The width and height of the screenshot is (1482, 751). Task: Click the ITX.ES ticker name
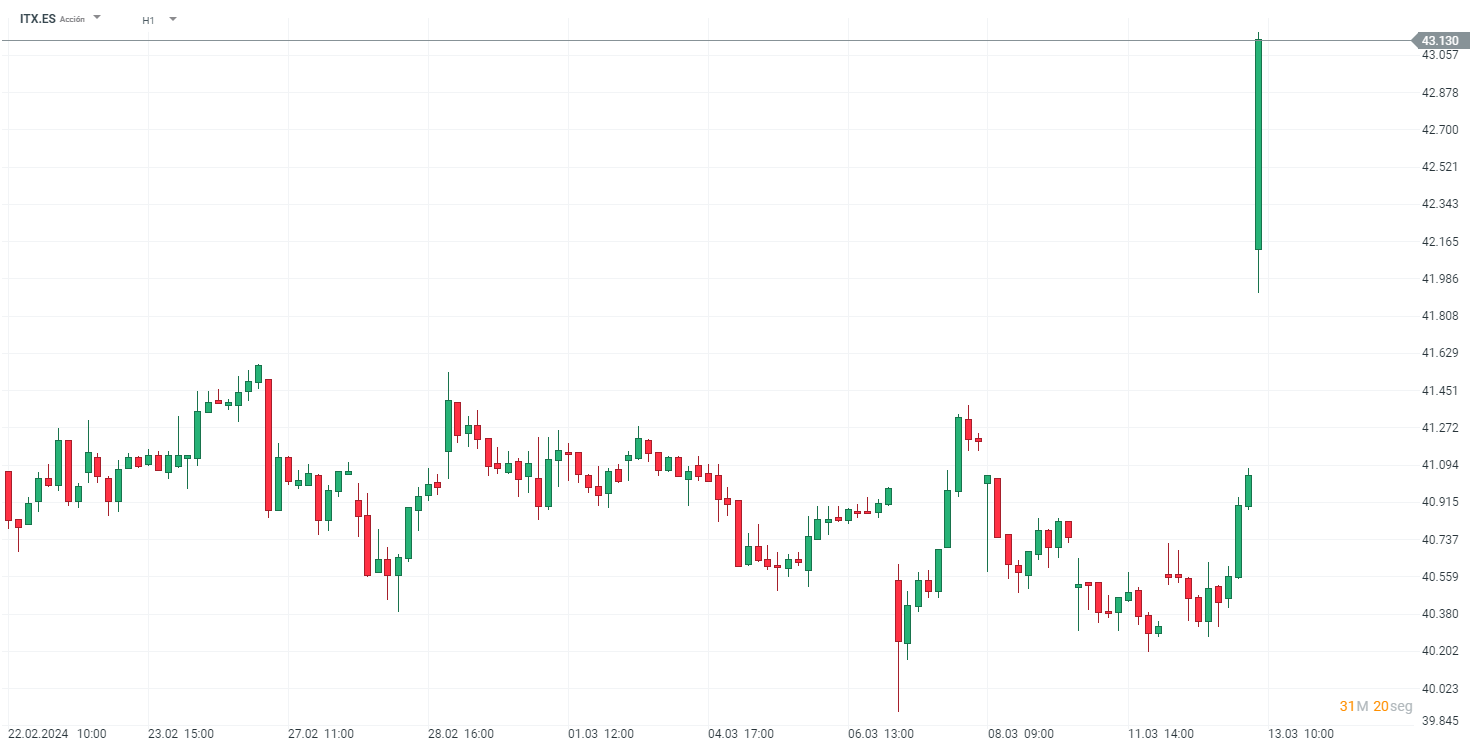click(x=37, y=19)
